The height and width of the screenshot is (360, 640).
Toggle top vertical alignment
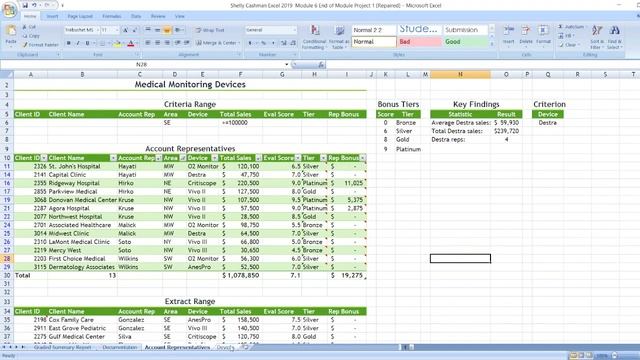[x=148, y=30]
